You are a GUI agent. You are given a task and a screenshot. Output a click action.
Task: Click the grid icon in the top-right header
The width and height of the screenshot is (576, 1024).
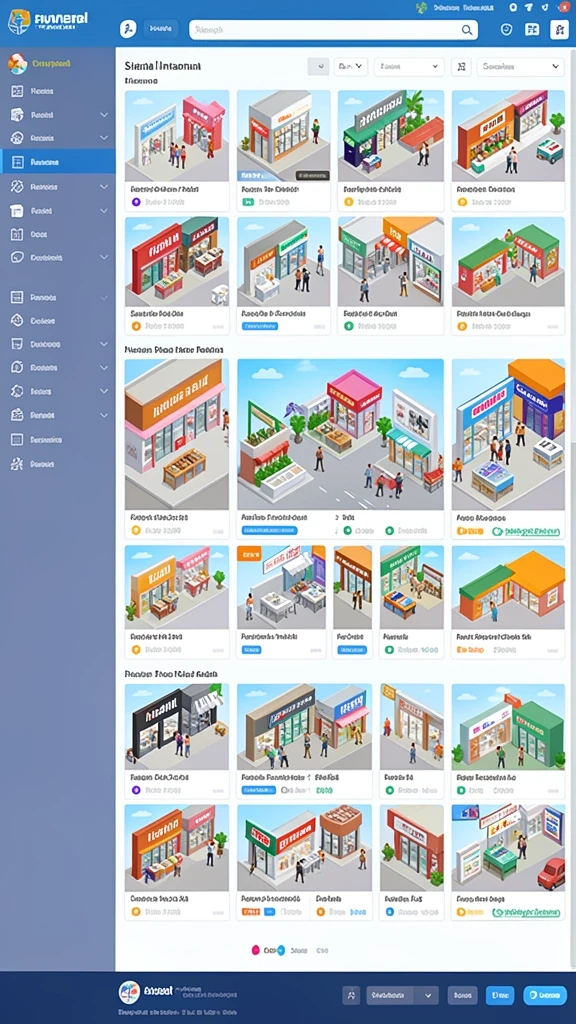click(533, 29)
